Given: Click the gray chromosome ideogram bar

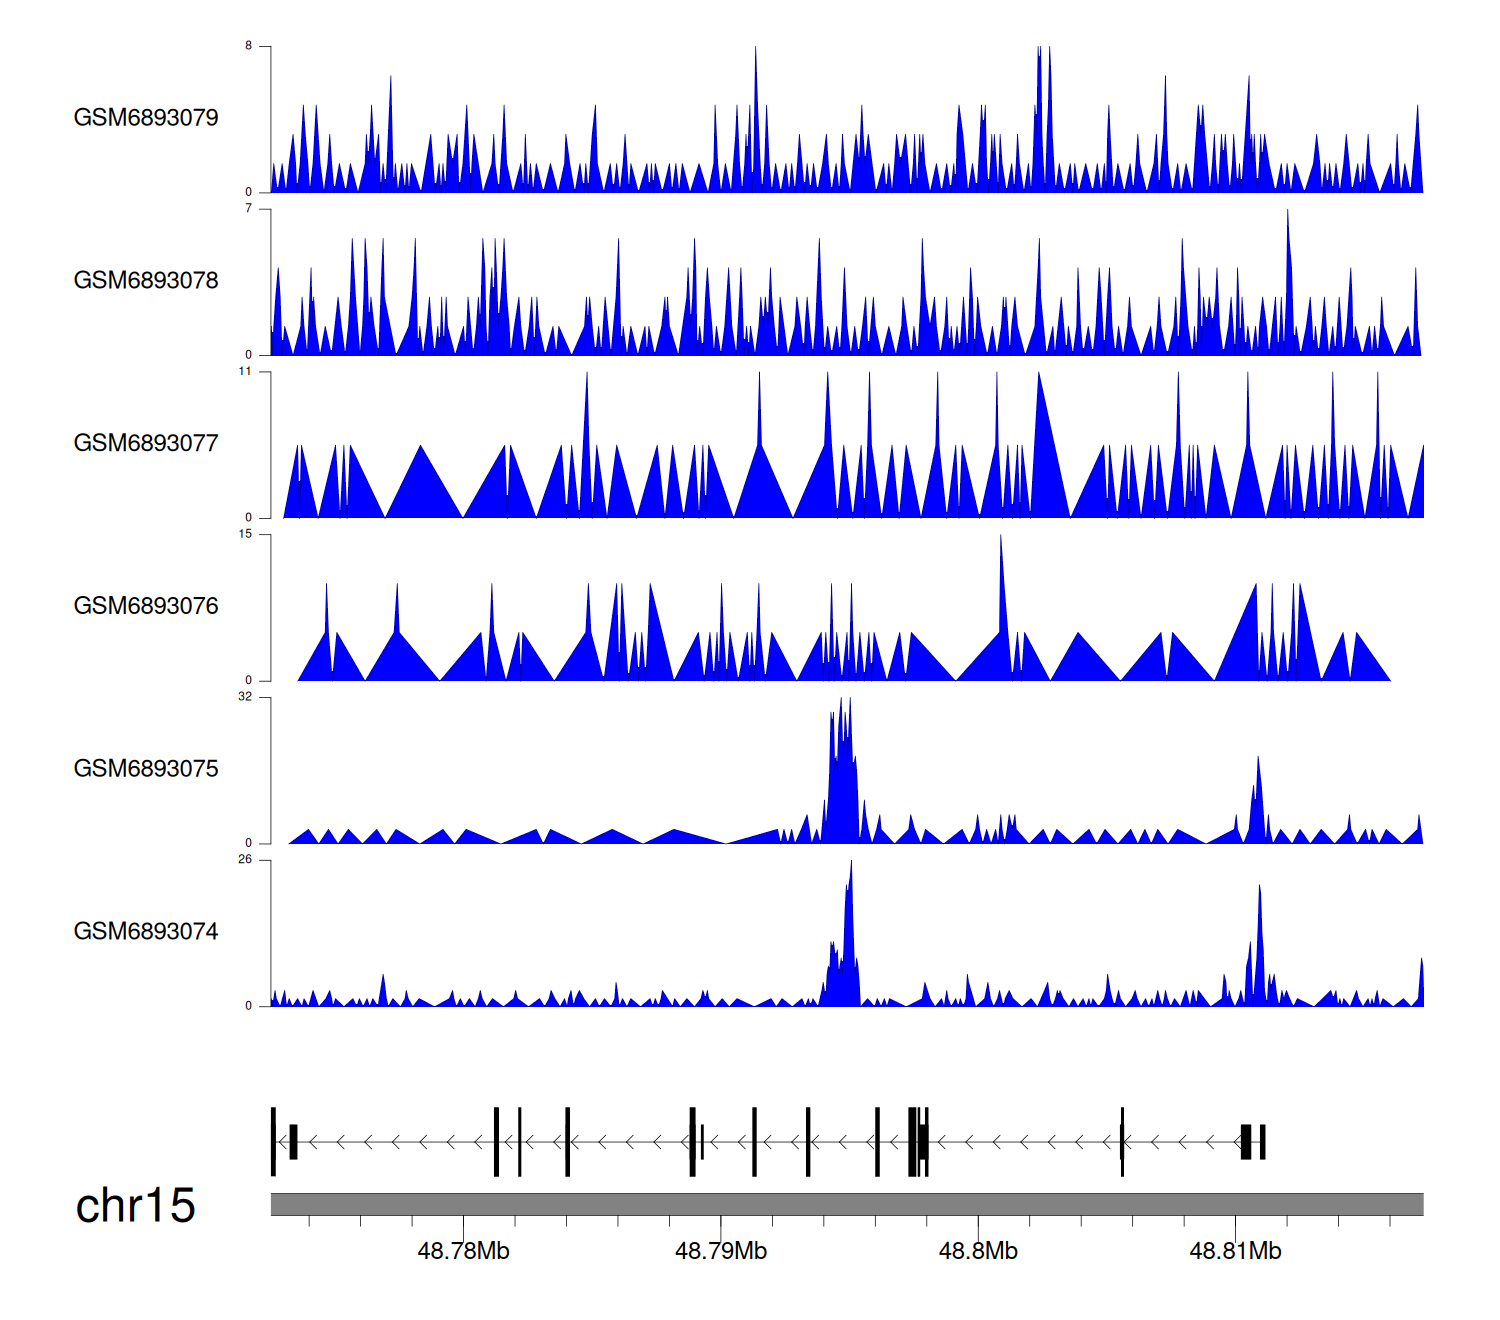Looking at the screenshot, I should coord(846,1204).
